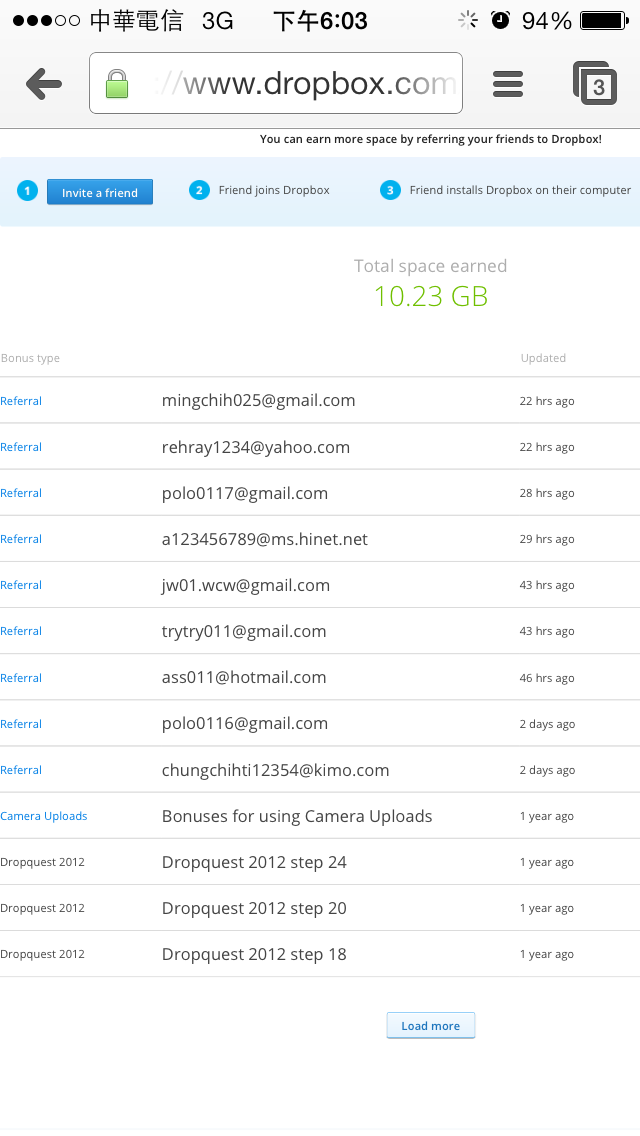Open the Camera Uploads link

tap(43, 816)
